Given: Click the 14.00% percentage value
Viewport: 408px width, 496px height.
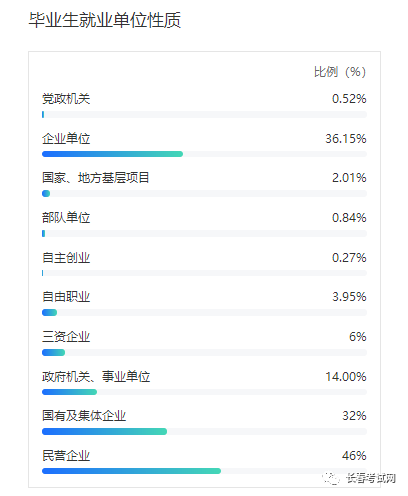Looking at the screenshot, I should pos(346,377).
